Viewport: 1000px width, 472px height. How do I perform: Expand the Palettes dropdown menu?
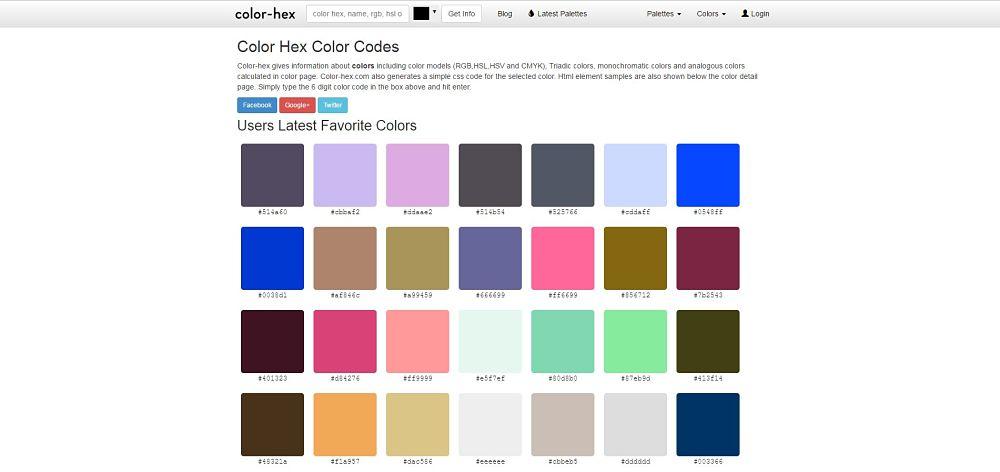pyautogui.click(x=663, y=14)
